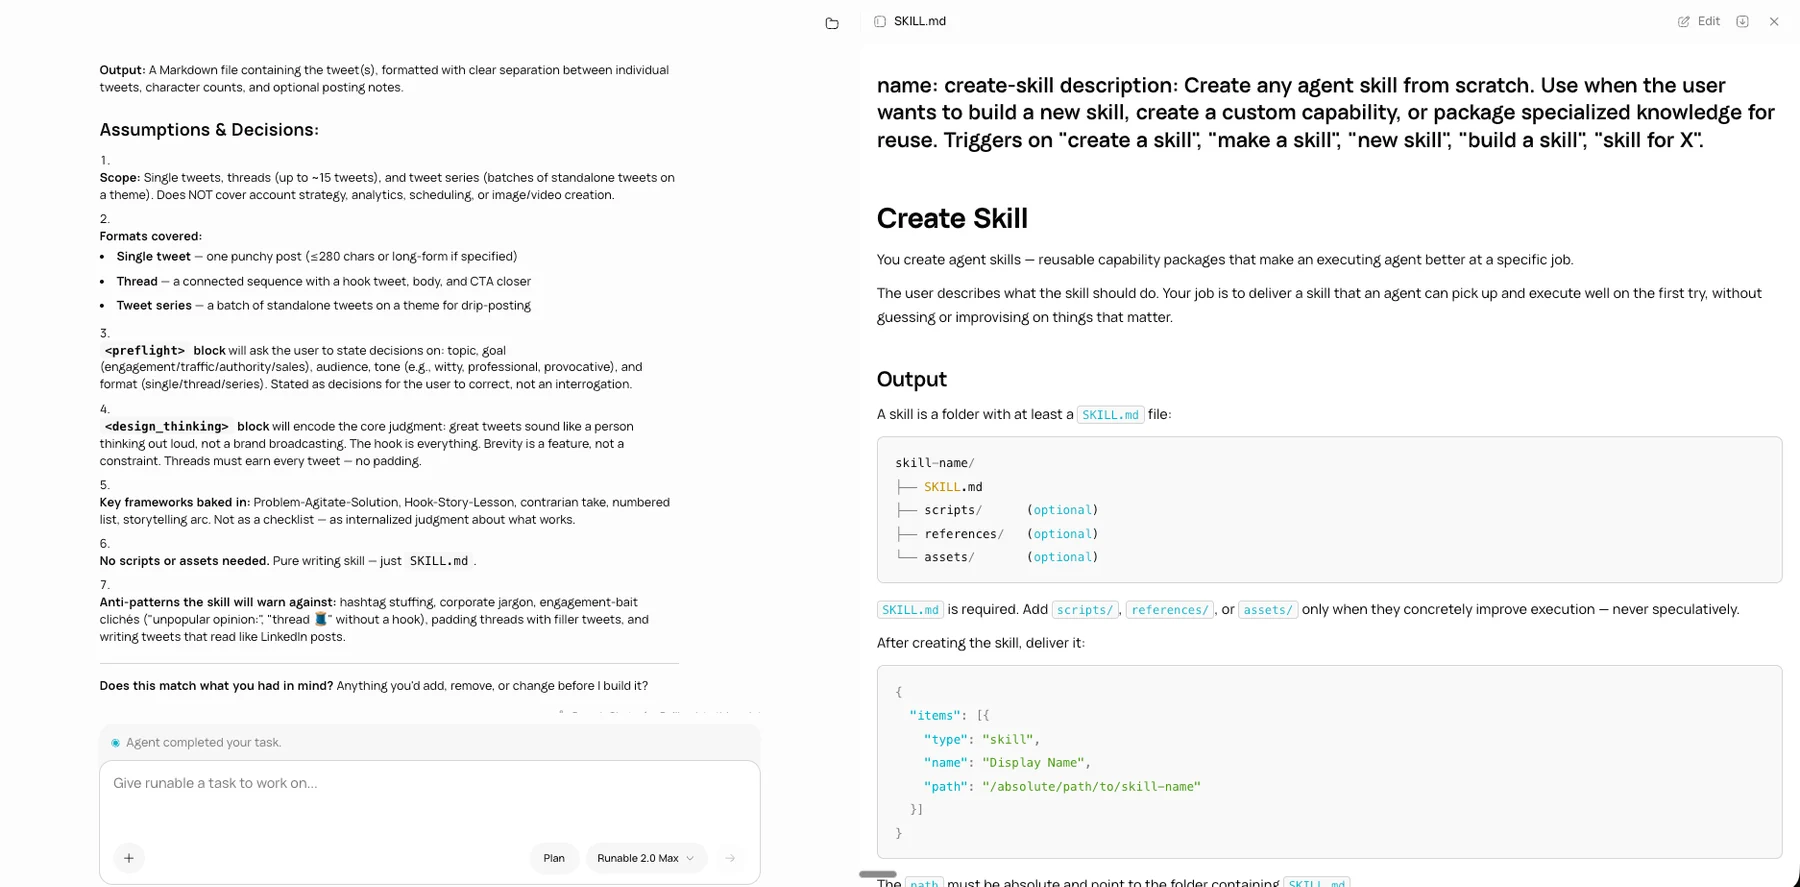Viewport: 1800px width, 887px height.
Task: Click the "name": "Display Name" JSON line
Action: (1008, 763)
